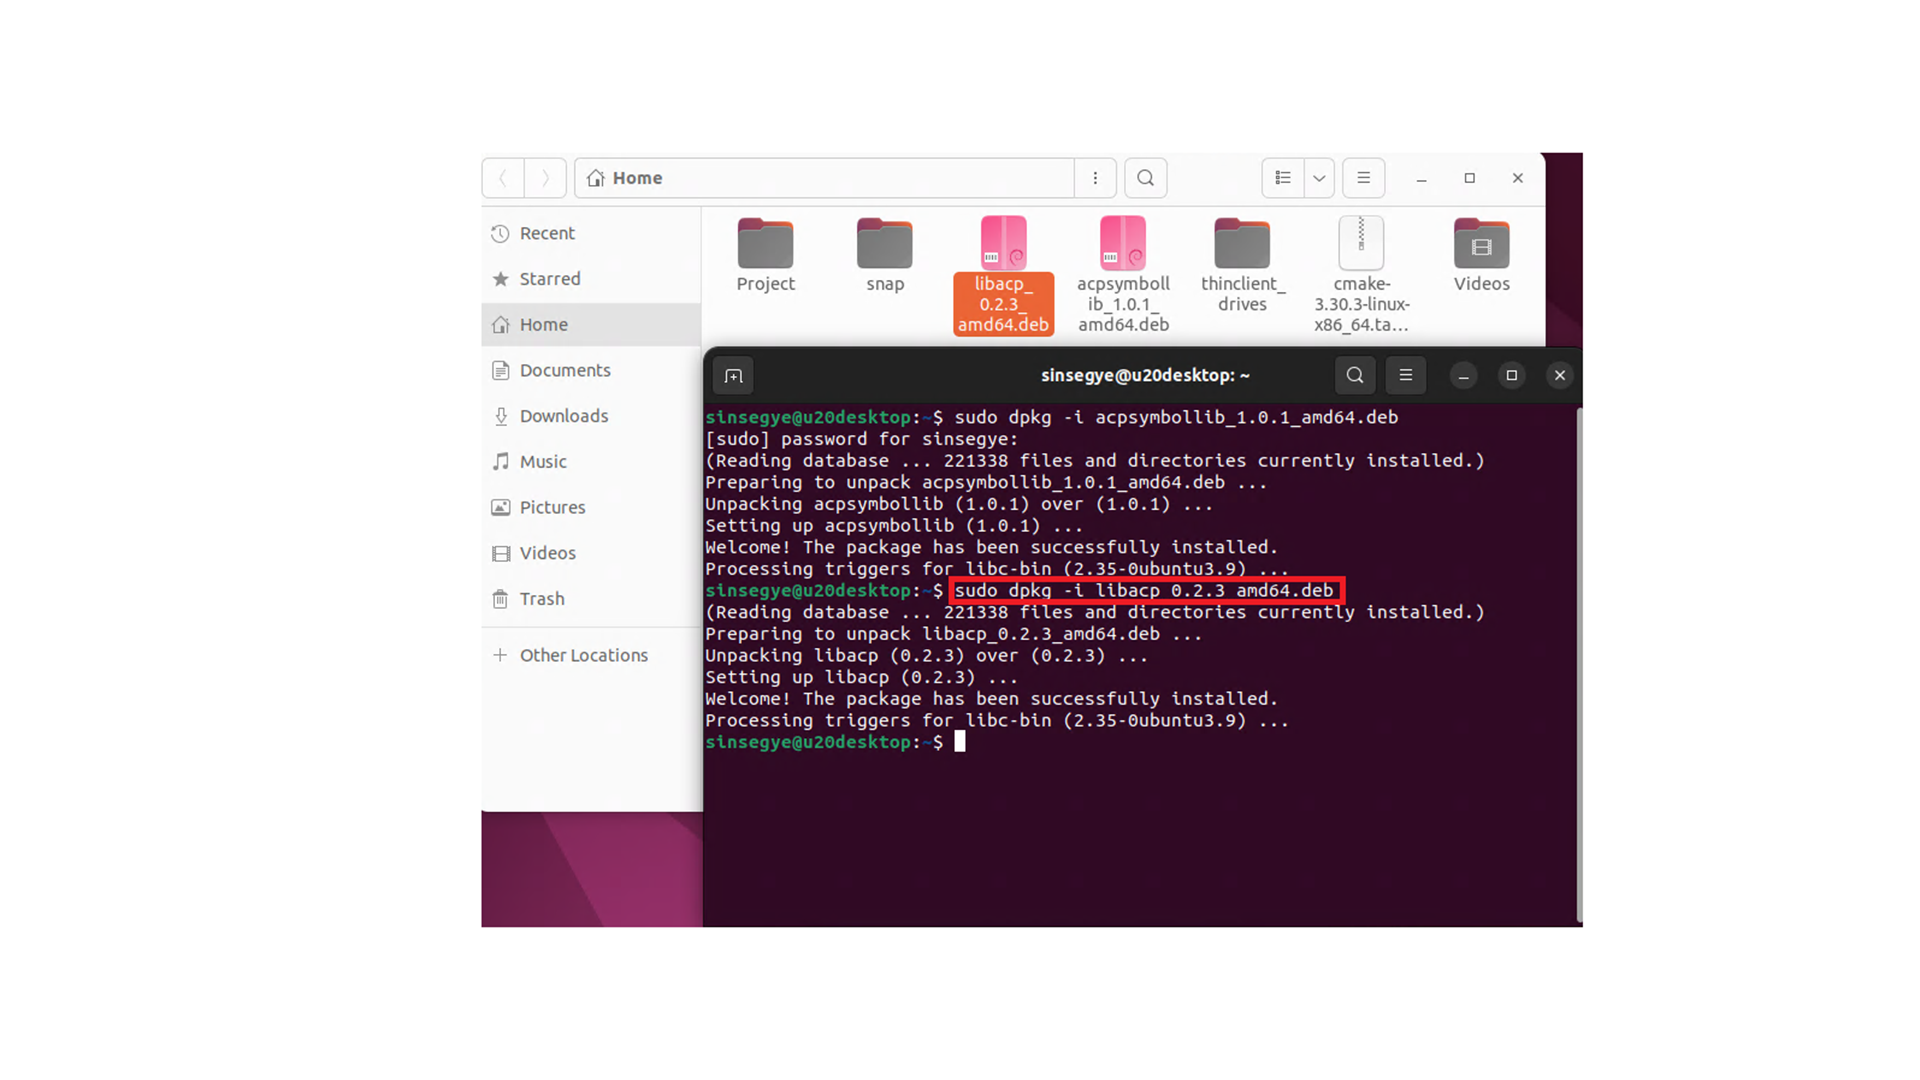Select libacp_0.2.3_amd64.deb file icon
This screenshot has width=1920, height=1080.
pyautogui.click(x=1003, y=243)
